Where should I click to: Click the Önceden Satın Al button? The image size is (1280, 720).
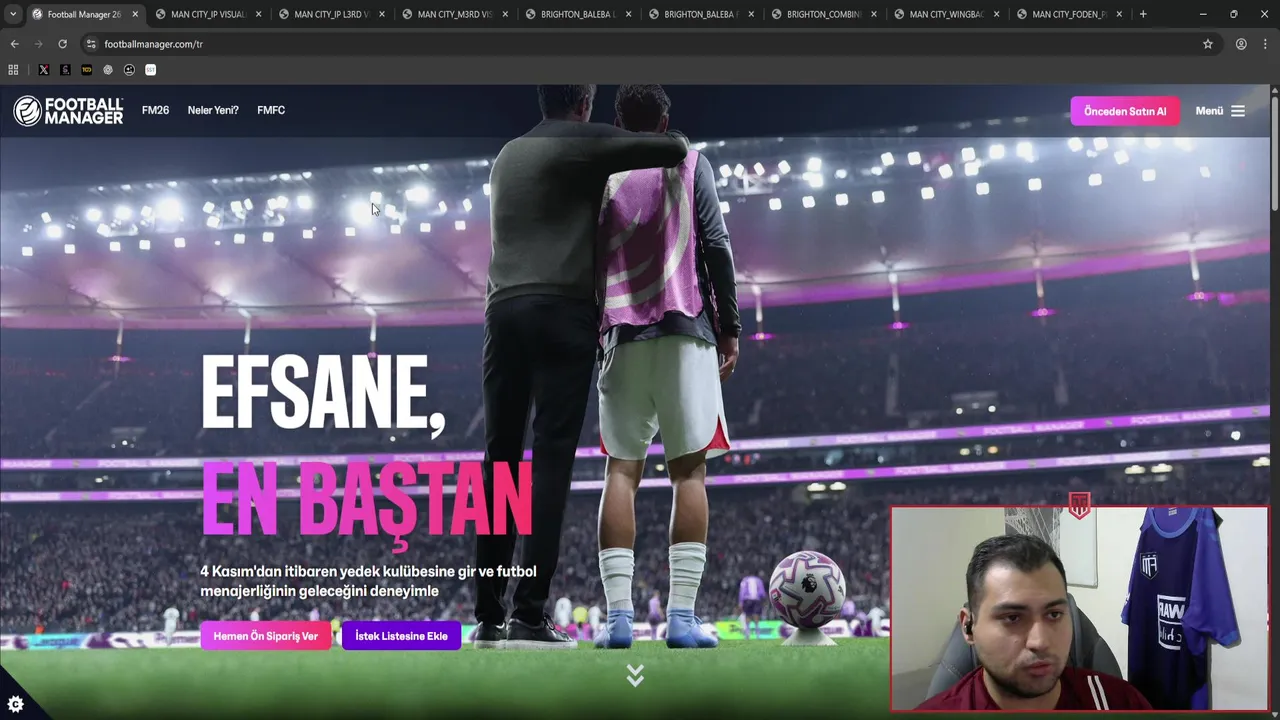[x=1125, y=111]
